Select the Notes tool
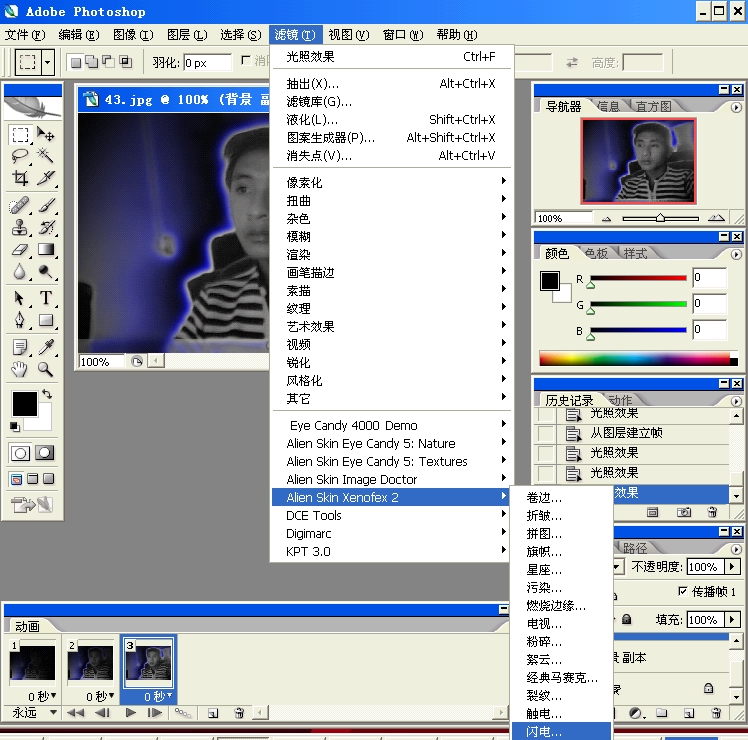This screenshot has width=748, height=740. tap(20, 347)
